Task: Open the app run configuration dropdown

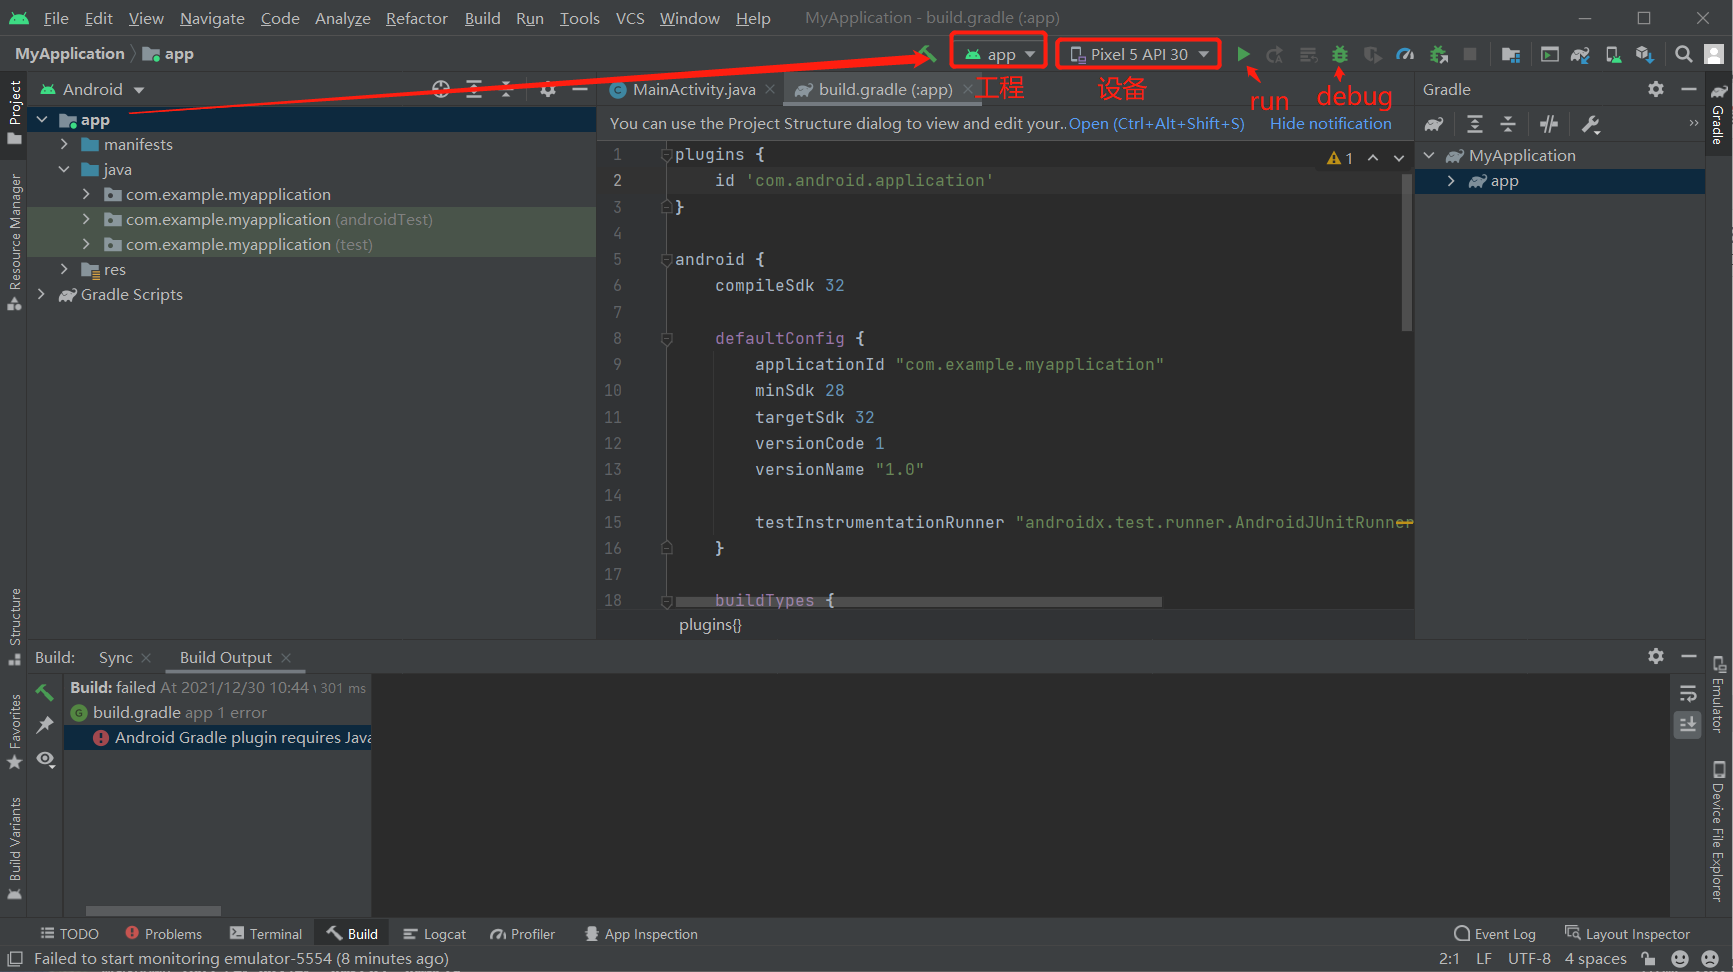Action: click(x=999, y=54)
